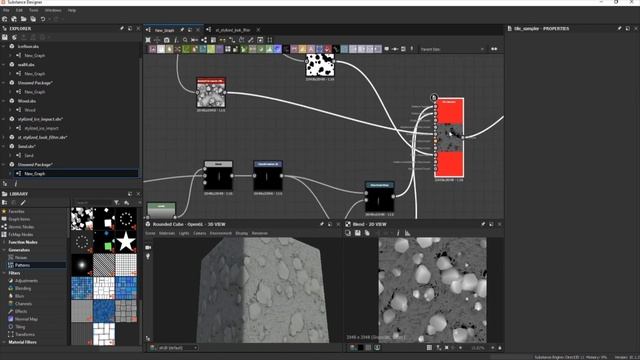This screenshot has width=640, height=360.
Task: Click the blue node icon in node toolbar
Action: [277, 49]
